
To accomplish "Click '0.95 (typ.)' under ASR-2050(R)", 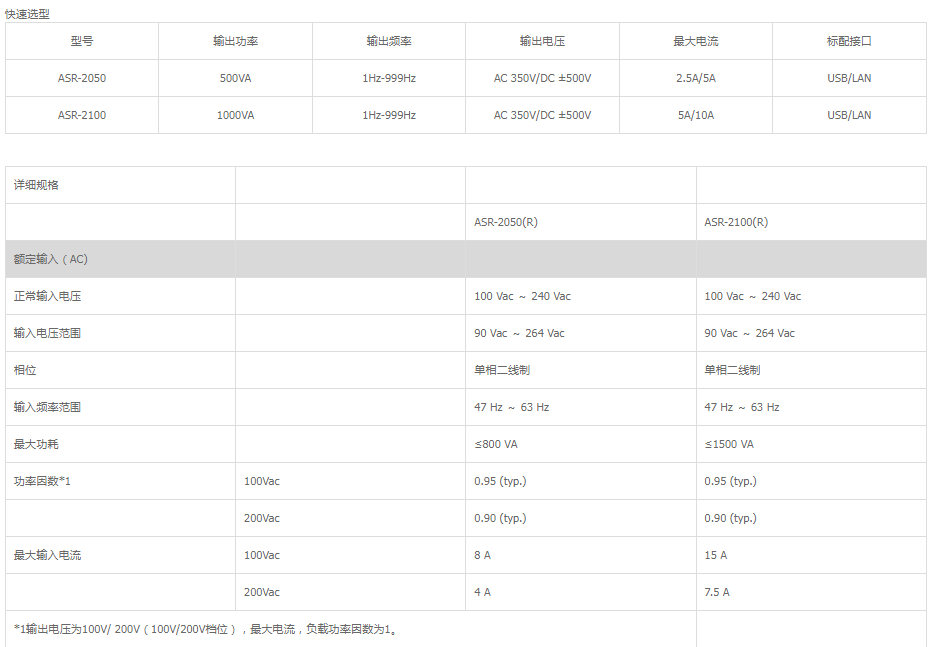I will (x=500, y=481).
